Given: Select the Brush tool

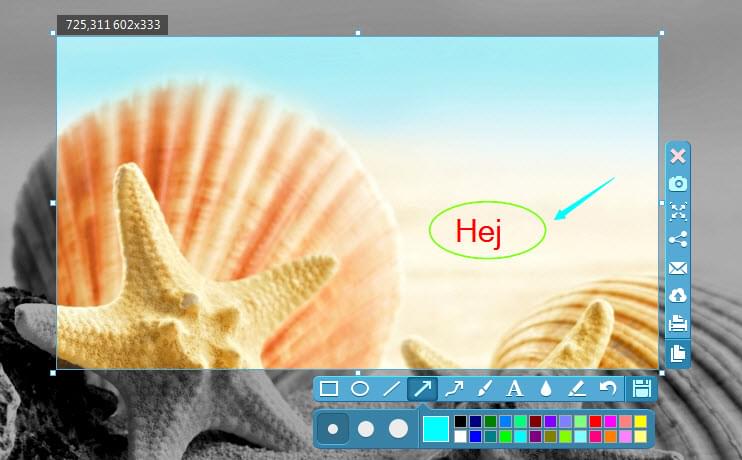Looking at the screenshot, I should (x=484, y=389).
